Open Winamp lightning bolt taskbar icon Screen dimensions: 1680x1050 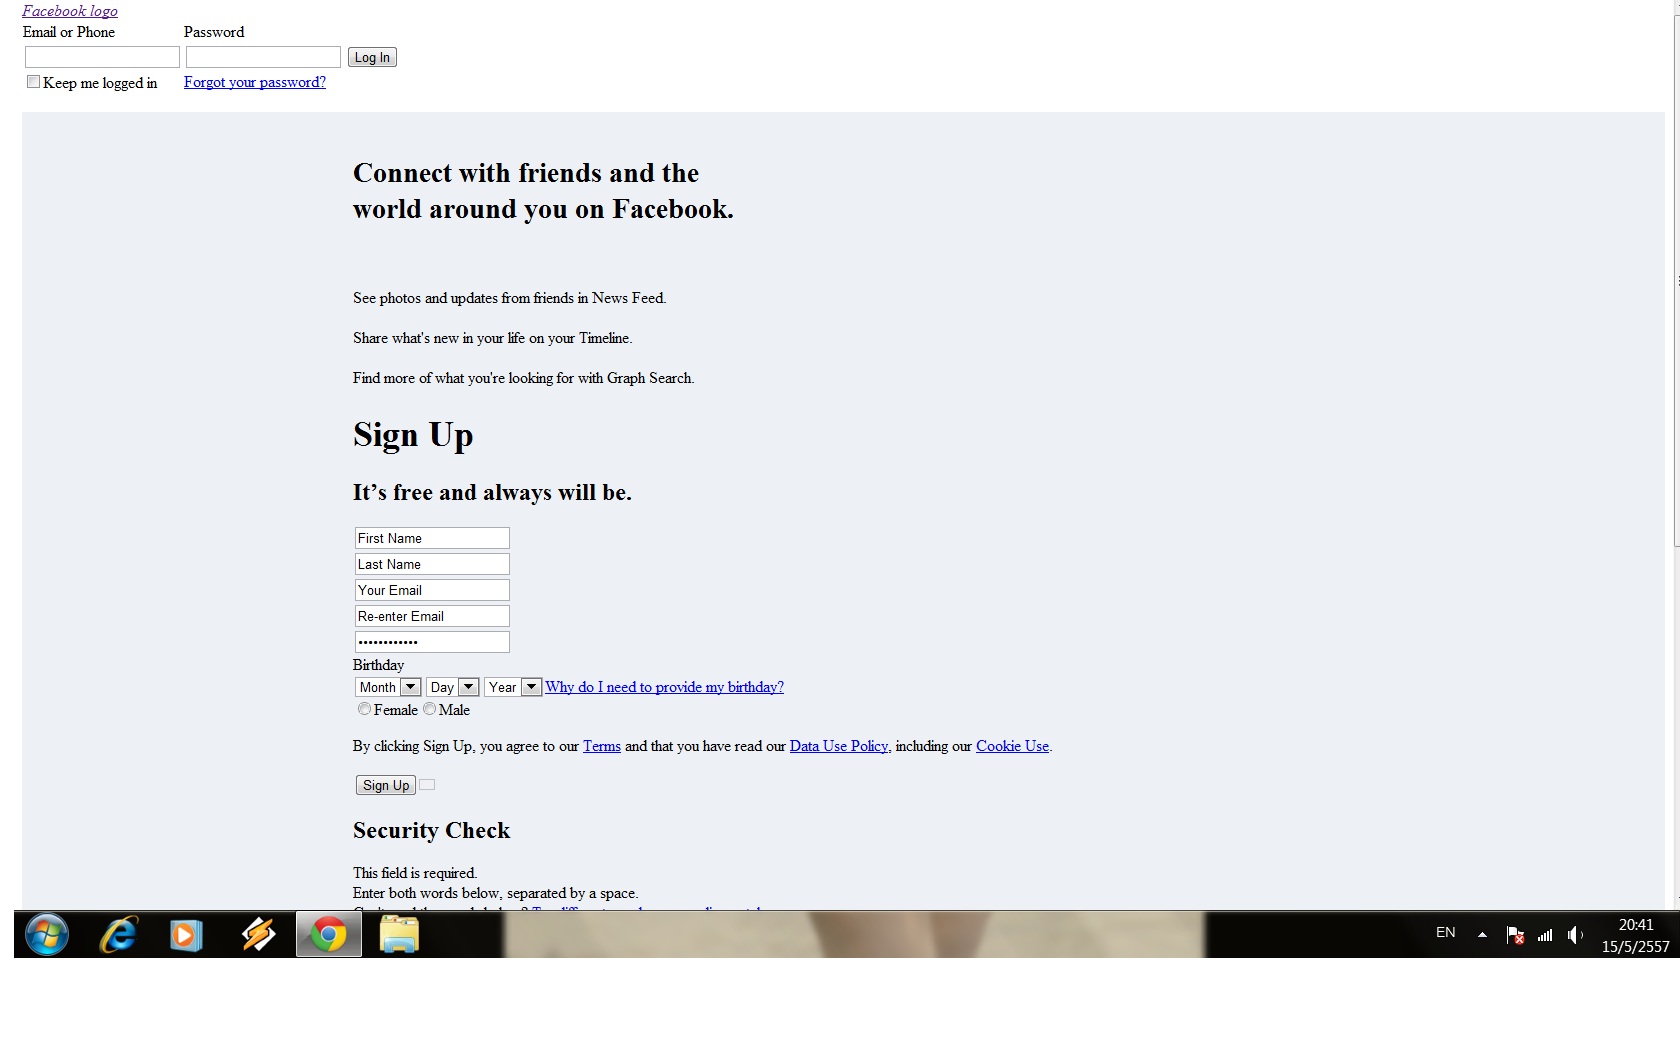coord(258,935)
